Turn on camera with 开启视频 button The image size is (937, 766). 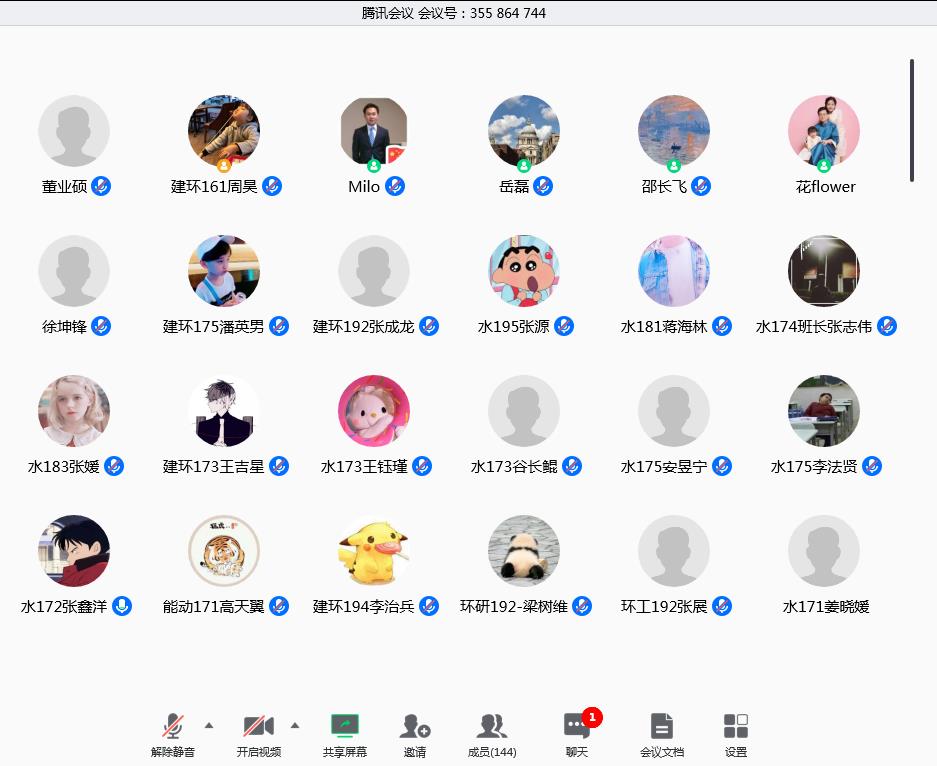point(258,727)
